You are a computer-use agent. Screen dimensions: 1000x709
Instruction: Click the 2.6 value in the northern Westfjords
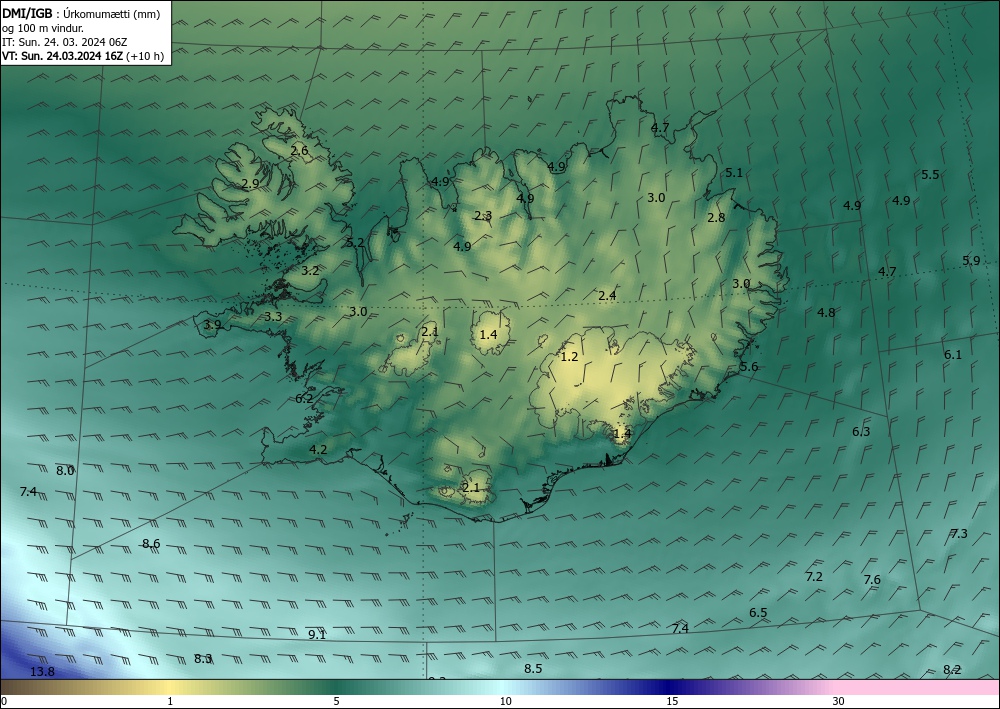pyautogui.click(x=299, y=151)
